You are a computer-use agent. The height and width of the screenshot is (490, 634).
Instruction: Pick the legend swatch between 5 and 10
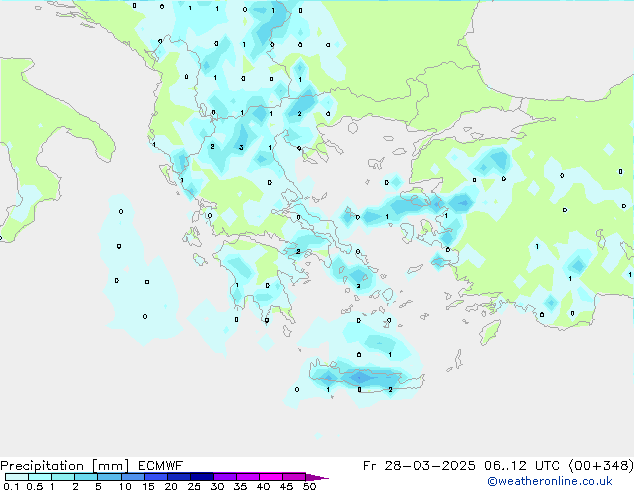tap(110, 478)
